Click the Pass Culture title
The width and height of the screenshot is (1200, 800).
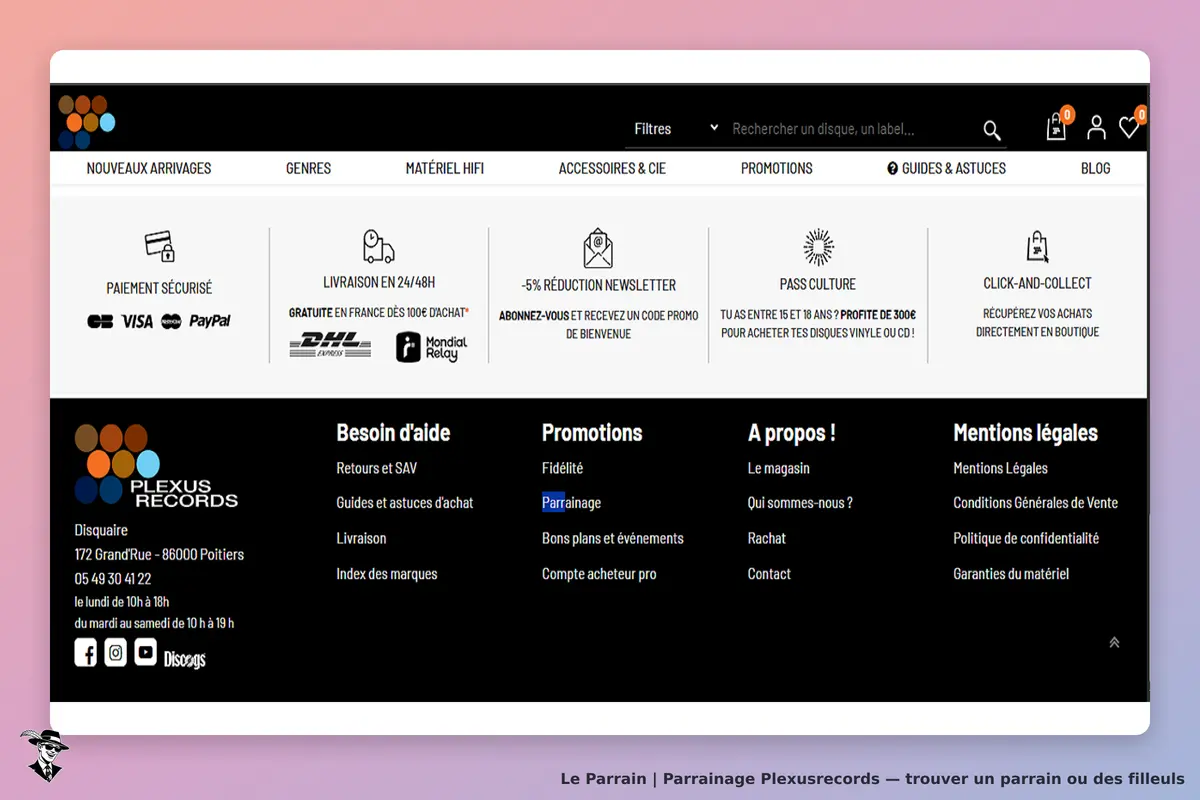pos(818,284)
